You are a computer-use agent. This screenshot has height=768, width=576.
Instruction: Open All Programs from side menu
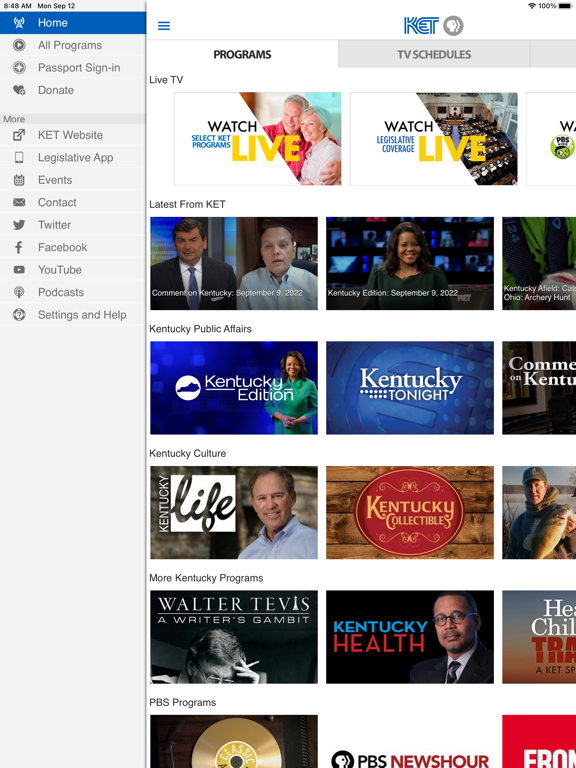coord(73,45)
